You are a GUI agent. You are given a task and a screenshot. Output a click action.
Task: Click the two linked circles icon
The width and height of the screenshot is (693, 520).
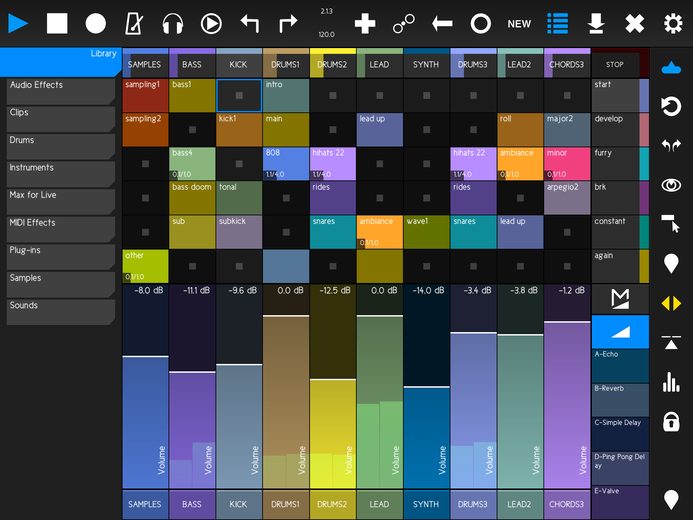point(404,23)
